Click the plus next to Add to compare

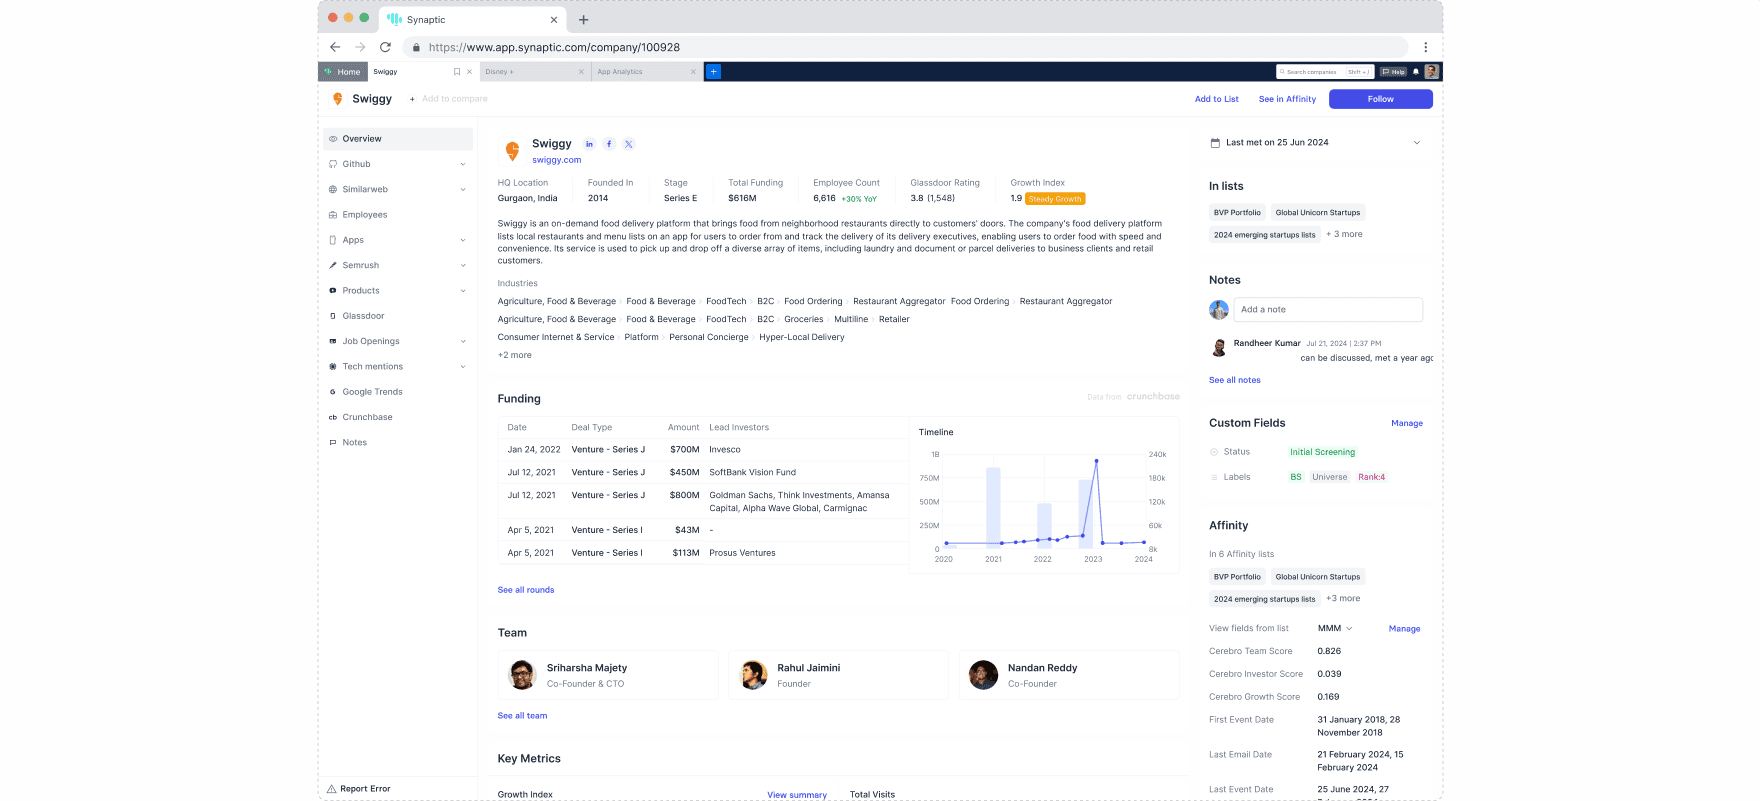412,99
